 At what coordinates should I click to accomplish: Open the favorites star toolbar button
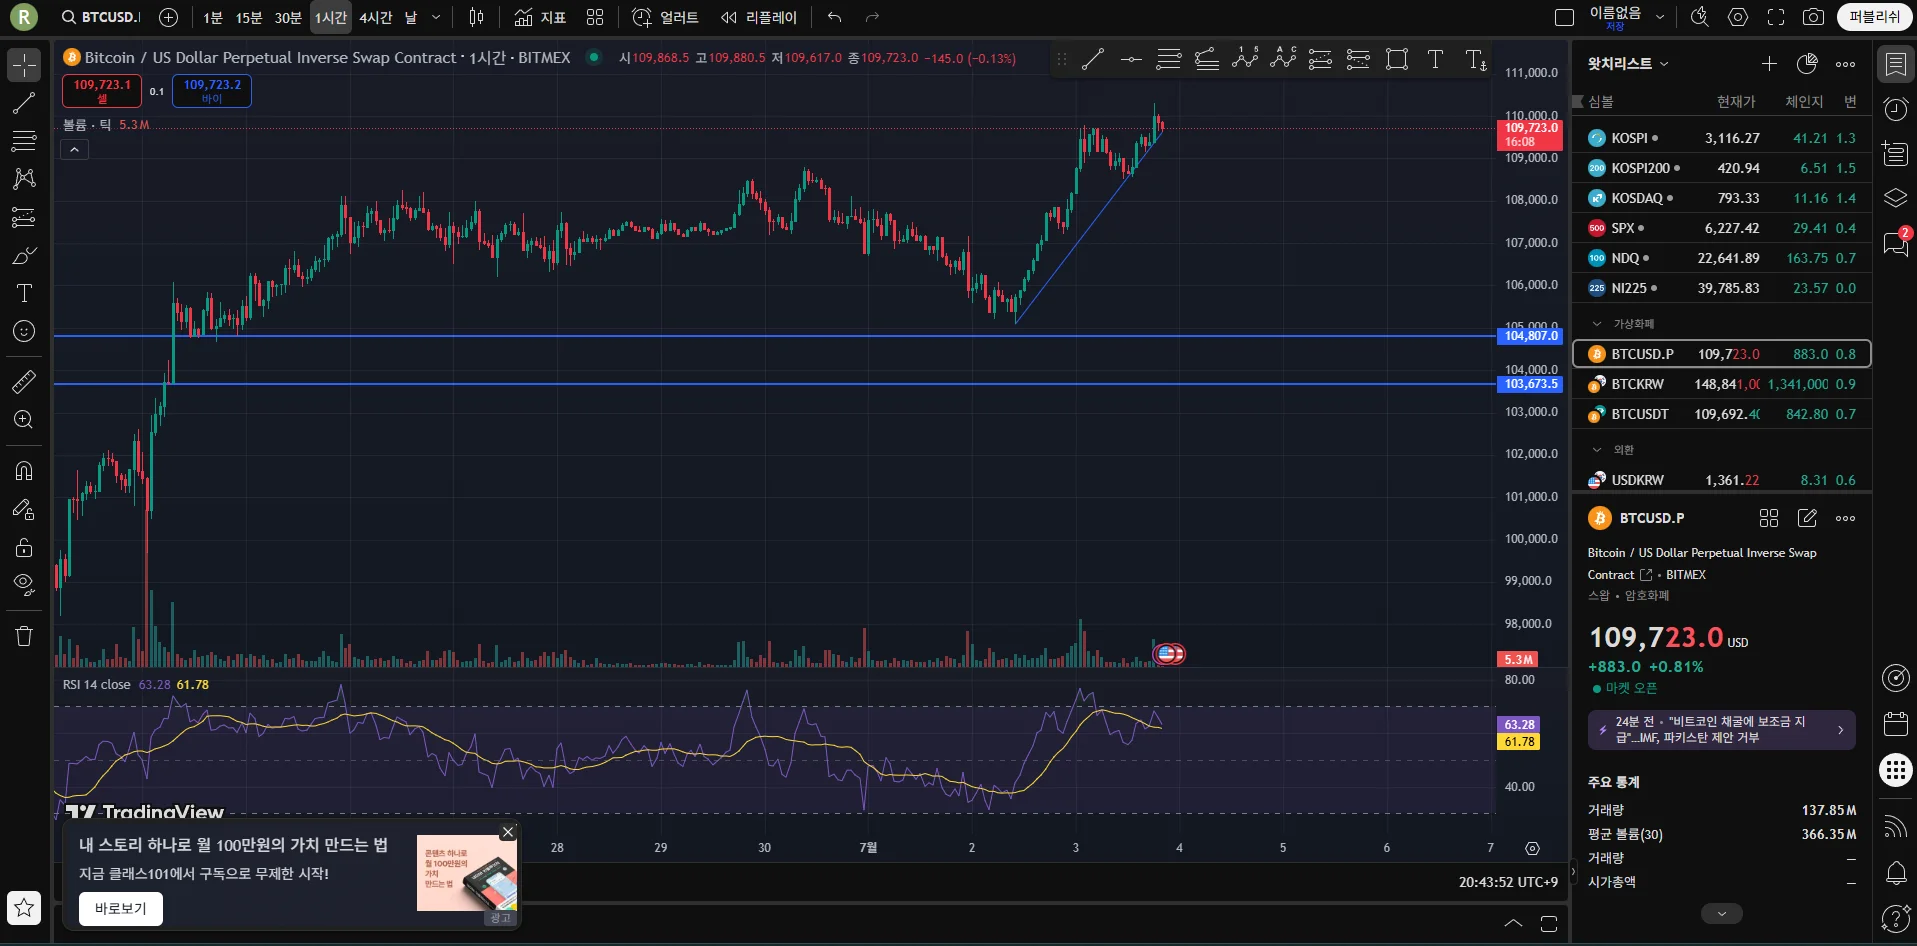click(x=24, y=908)
